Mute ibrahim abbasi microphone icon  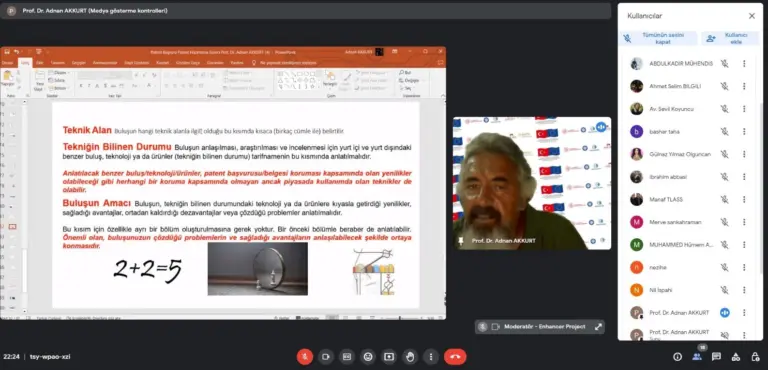pyautogui.click(x=724, y=177)
